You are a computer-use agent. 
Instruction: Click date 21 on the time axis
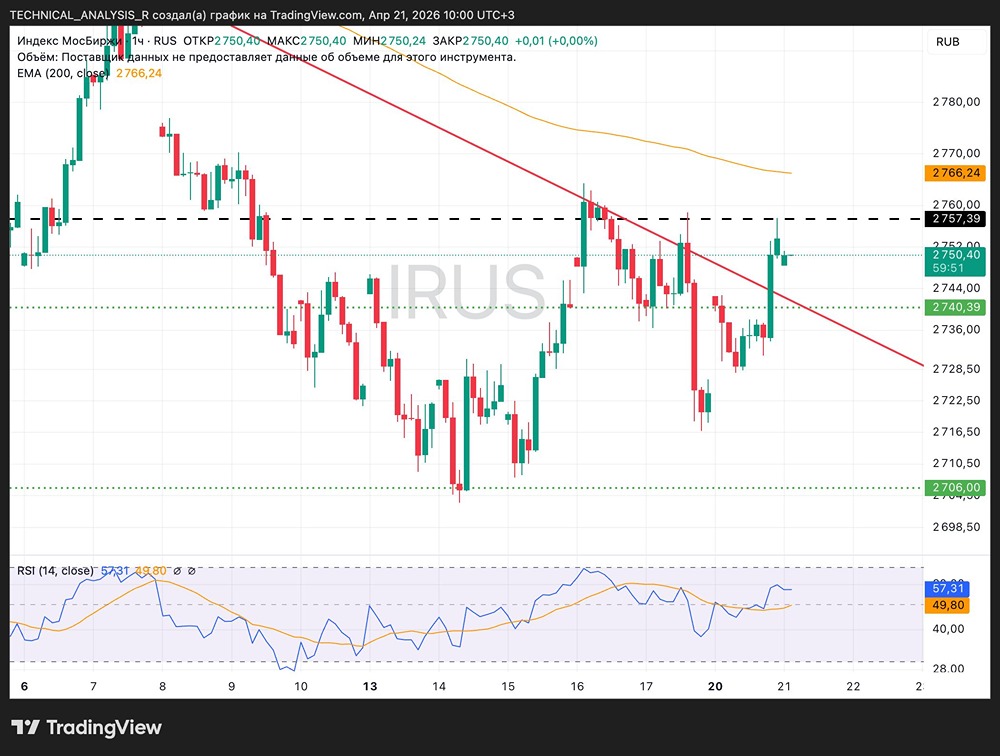pos(784,686)
